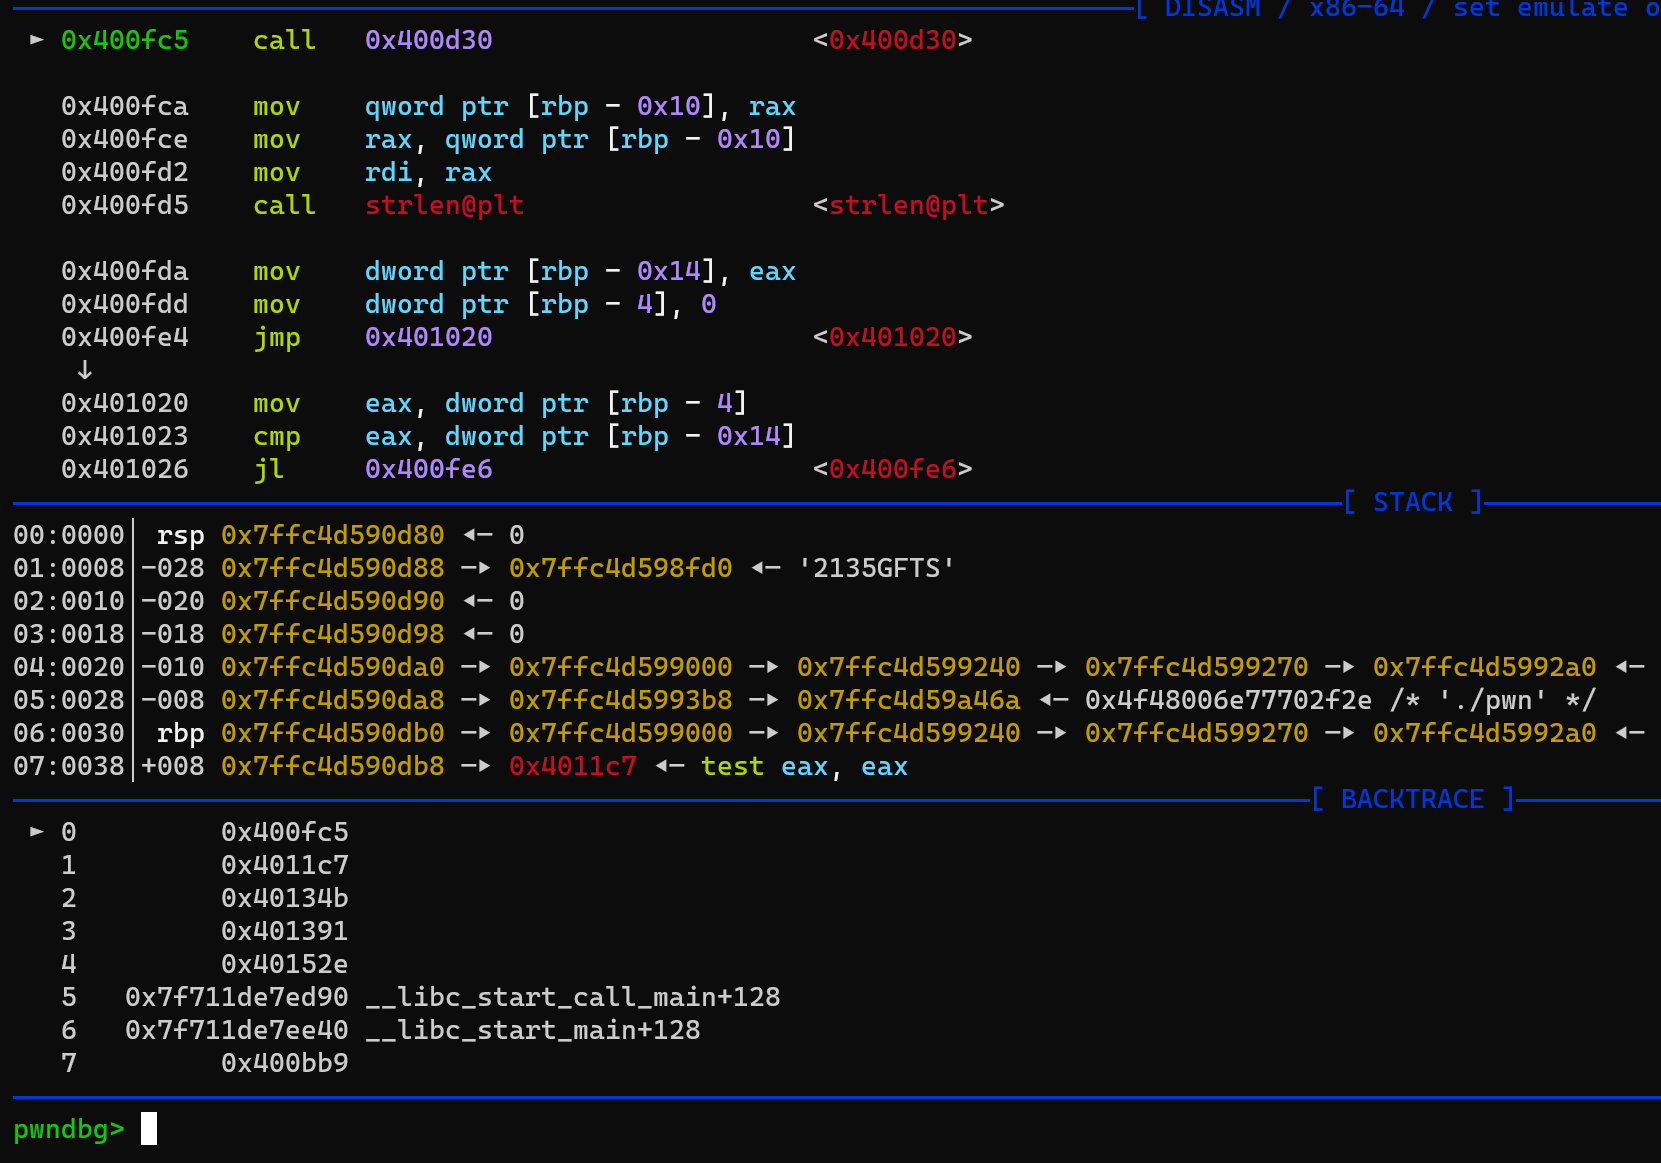Click the <0x401020> annotation
Viewport: 1661px width, 1163px height.
click(x=893, y=337)
